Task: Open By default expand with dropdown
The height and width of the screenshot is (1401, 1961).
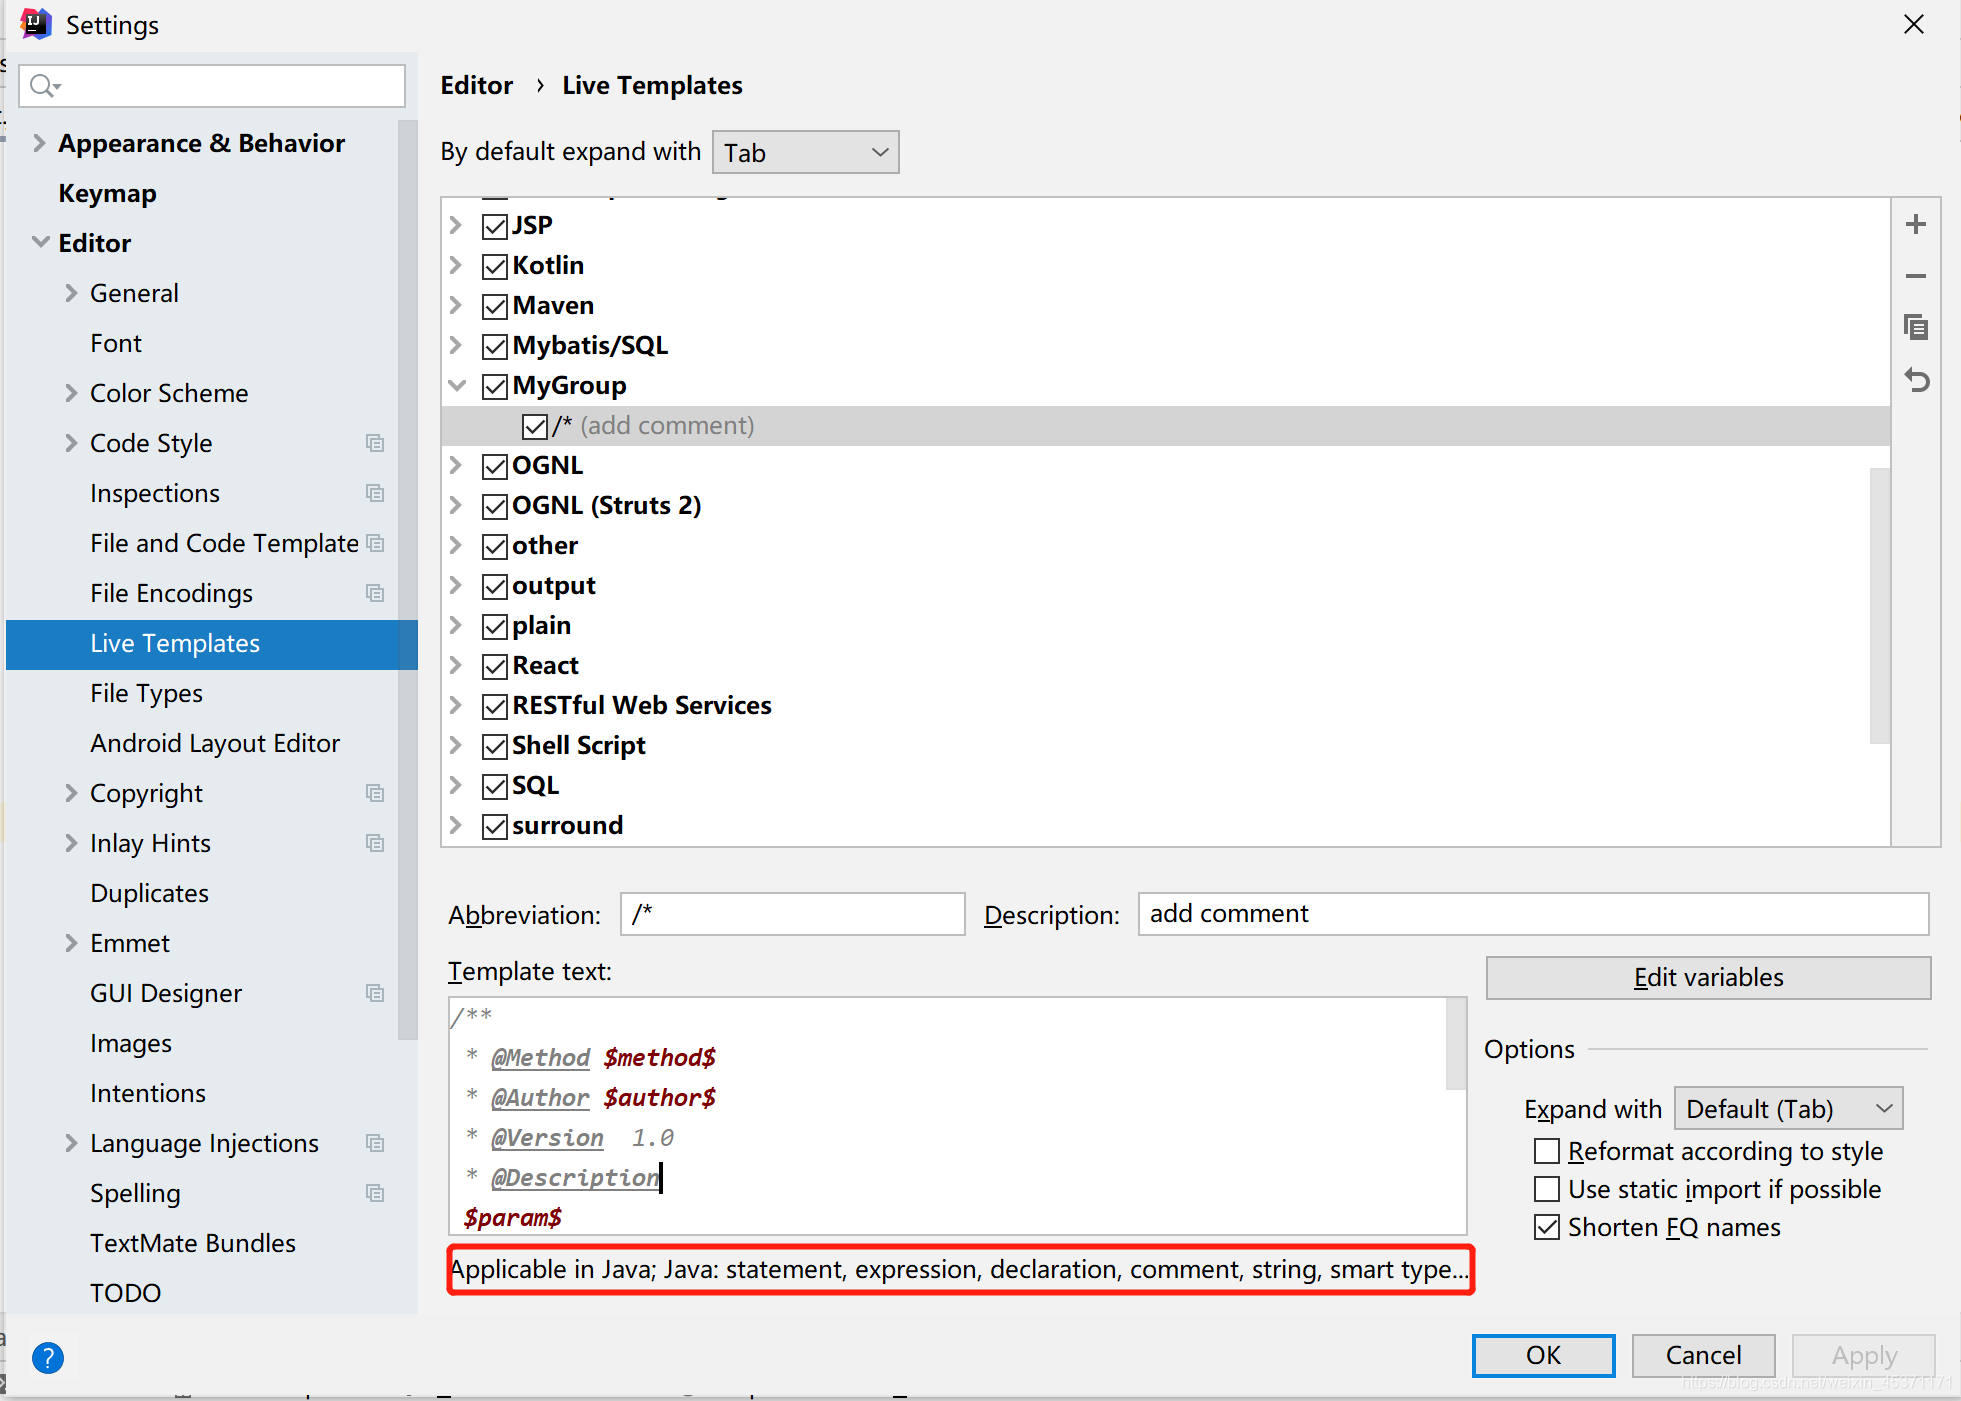Action: [x=805, y=152]
